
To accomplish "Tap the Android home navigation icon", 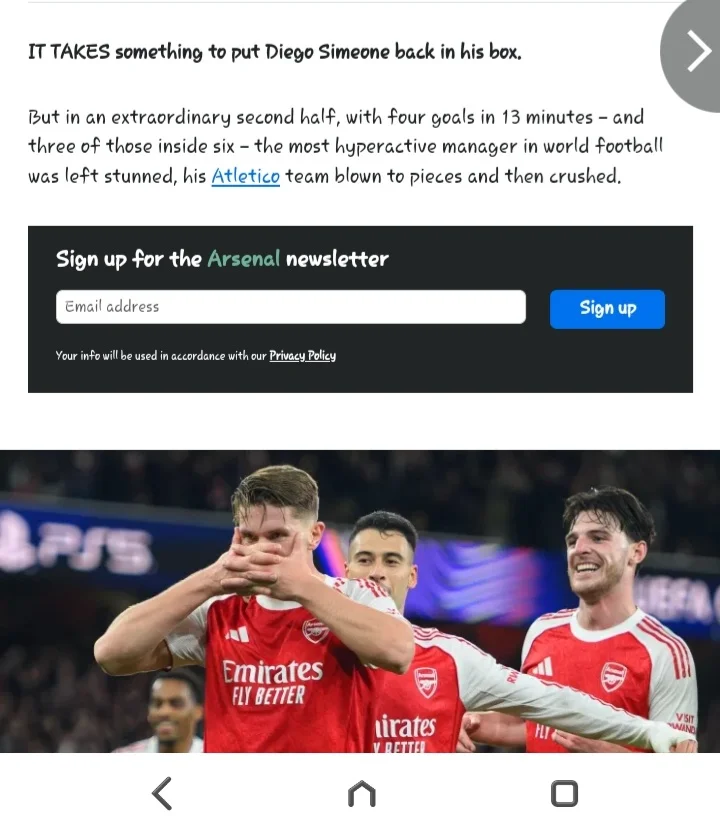I will click(x=361, y=793).
